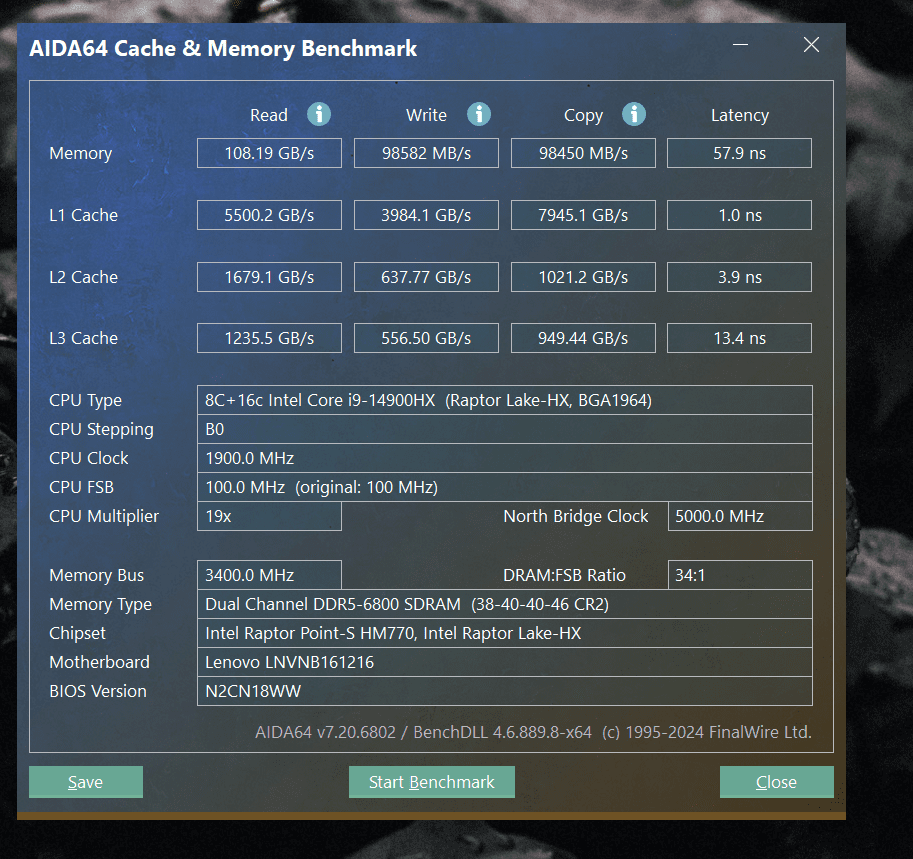Click the DRAM:FSB Ratio value 34:1

pyautogui.click(x=740, y=575)
